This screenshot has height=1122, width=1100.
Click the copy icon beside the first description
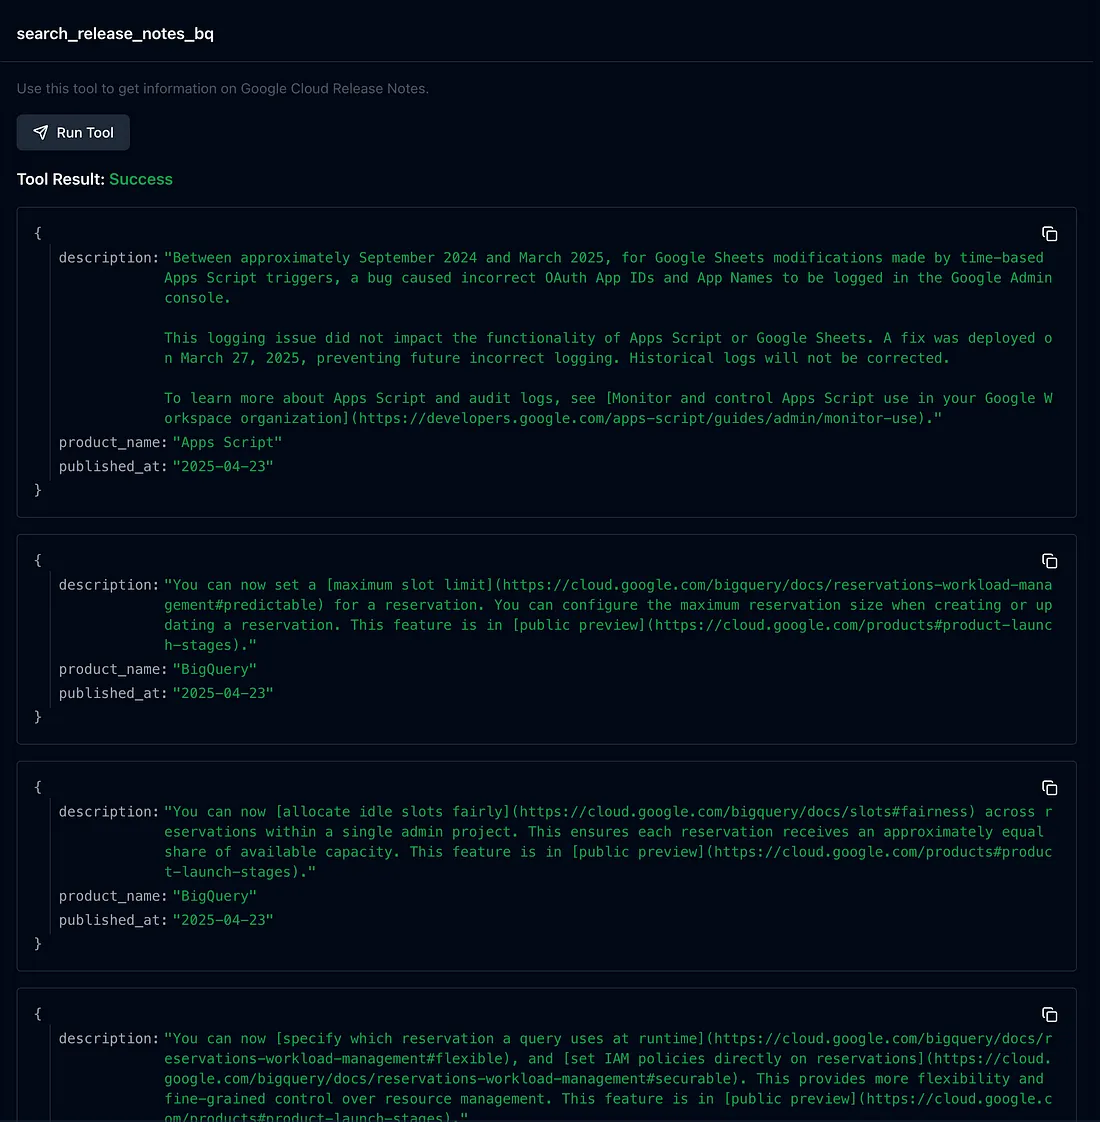(x=1049, y=233)
